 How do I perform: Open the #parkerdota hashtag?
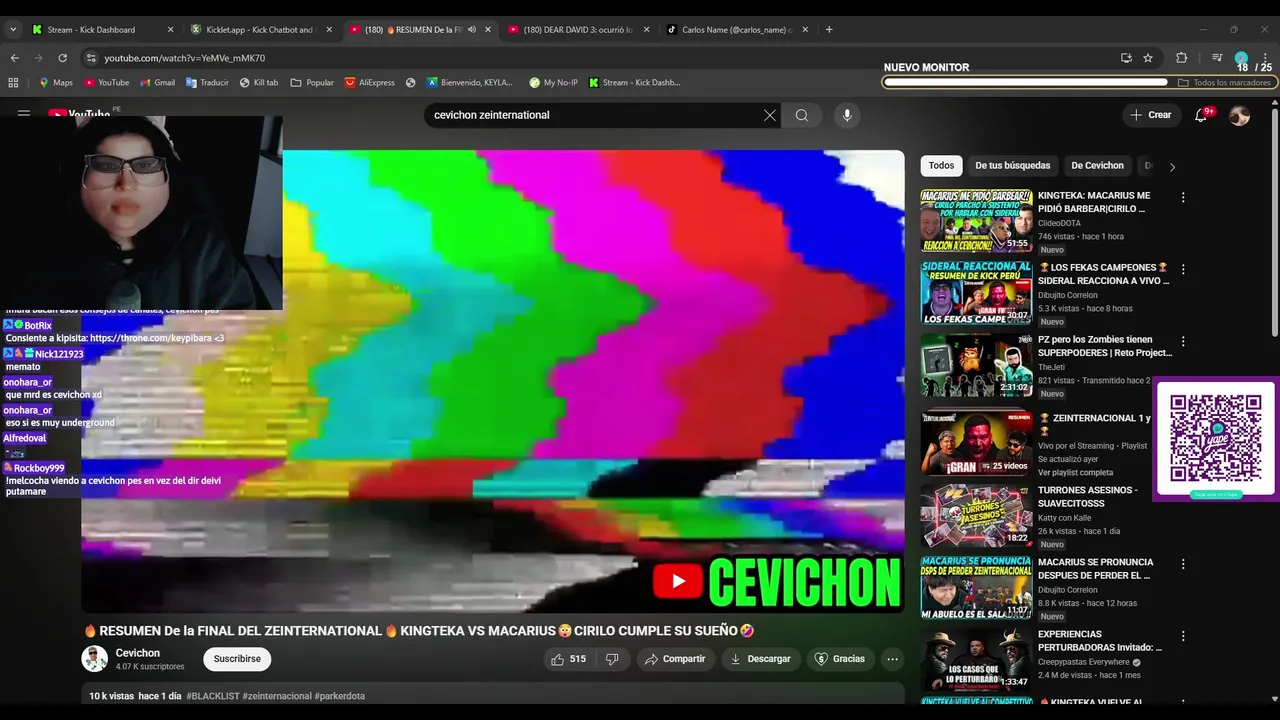[x=340, y=696]
